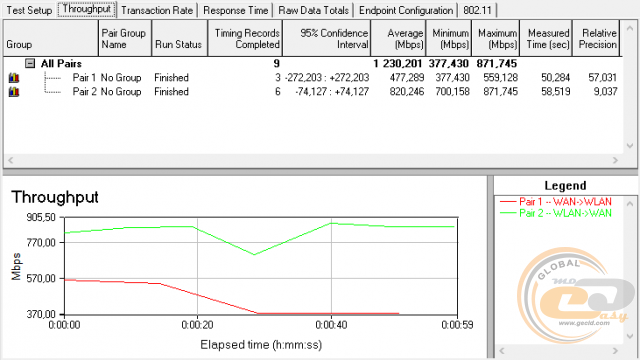Switch to the Transaction Rate tab
Image resolution: width=640 pixels, height=360 pixels.
click(x=157, y=10)
